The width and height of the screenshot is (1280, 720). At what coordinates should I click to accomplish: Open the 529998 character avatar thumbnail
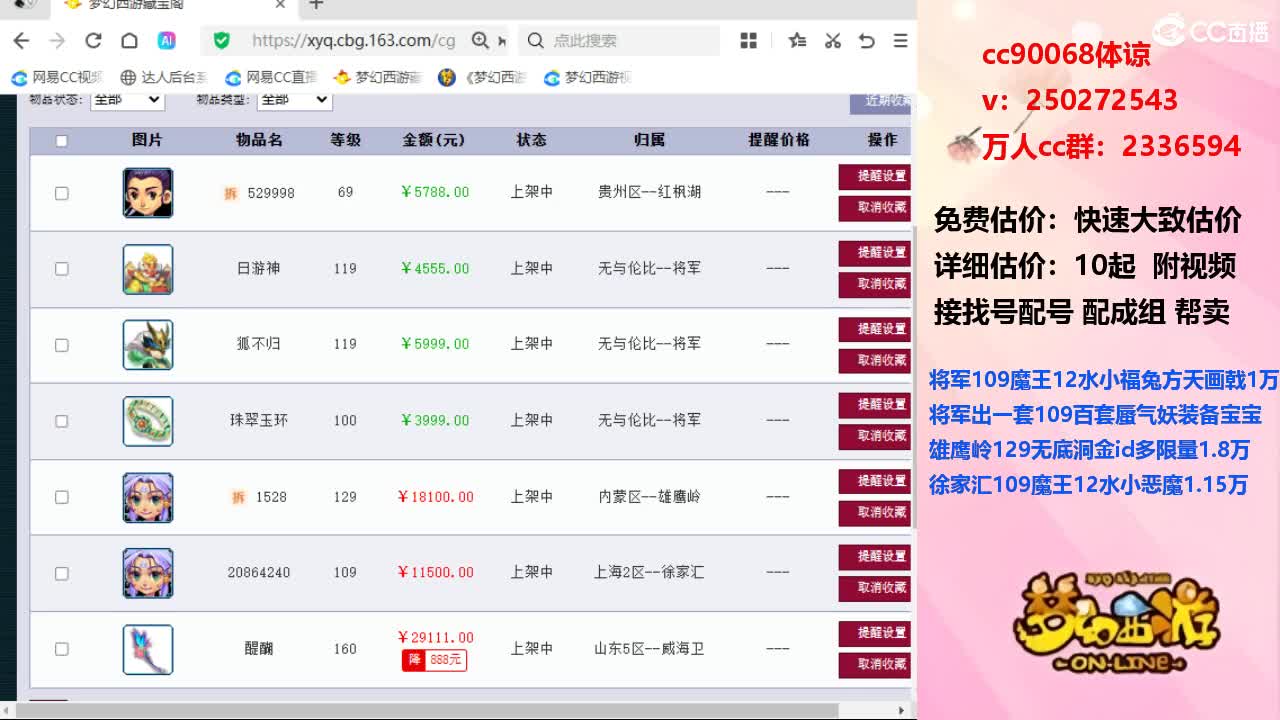point(148,193)
